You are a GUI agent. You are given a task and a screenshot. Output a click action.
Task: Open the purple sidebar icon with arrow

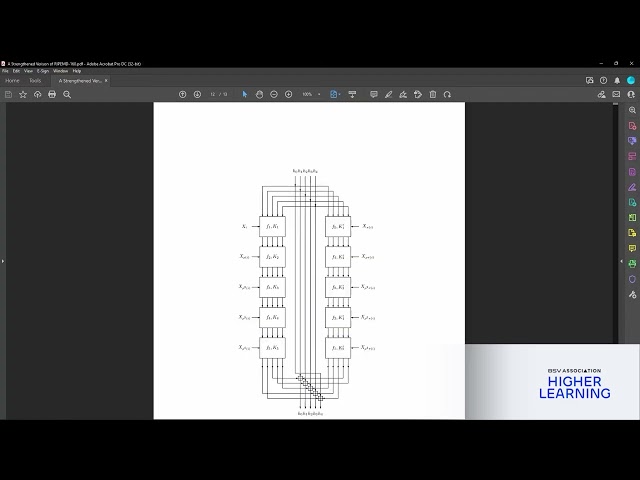(x=632, y=141)
